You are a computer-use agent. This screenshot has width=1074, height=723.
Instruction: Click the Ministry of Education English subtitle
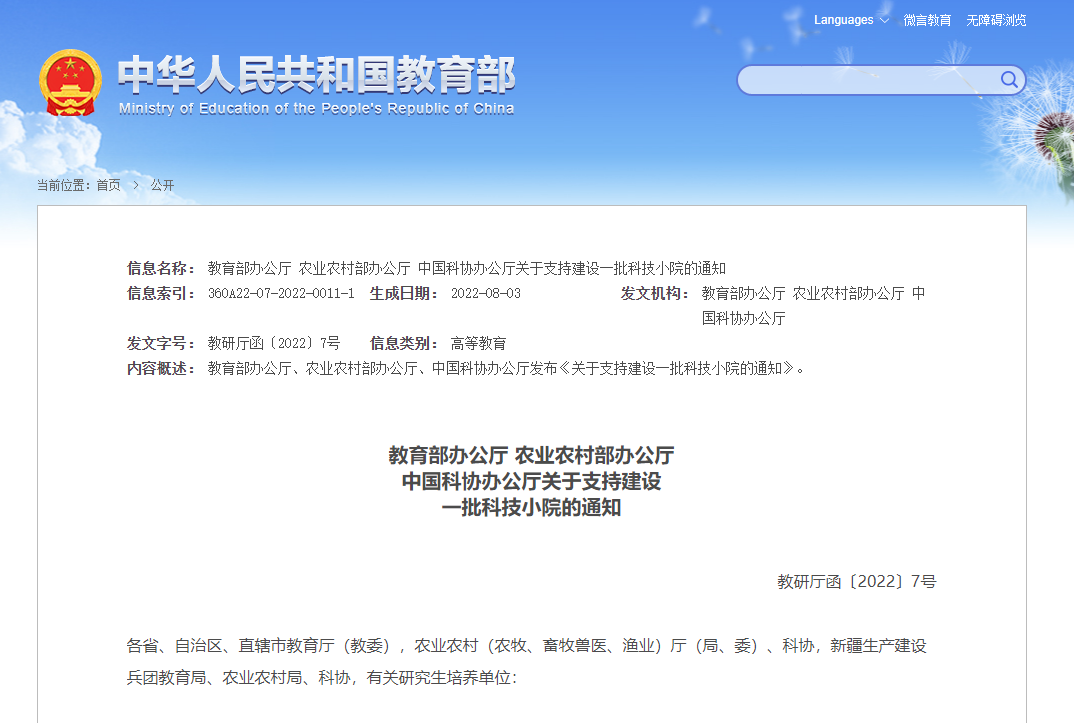316,108
